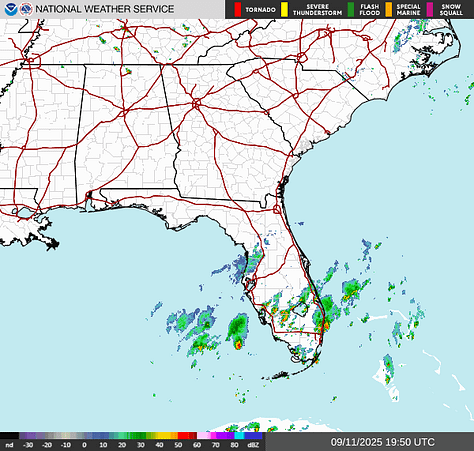Click the Special Marine legend label
The width and height of the screenshot is (474, 451).
(x=408, y=10)
